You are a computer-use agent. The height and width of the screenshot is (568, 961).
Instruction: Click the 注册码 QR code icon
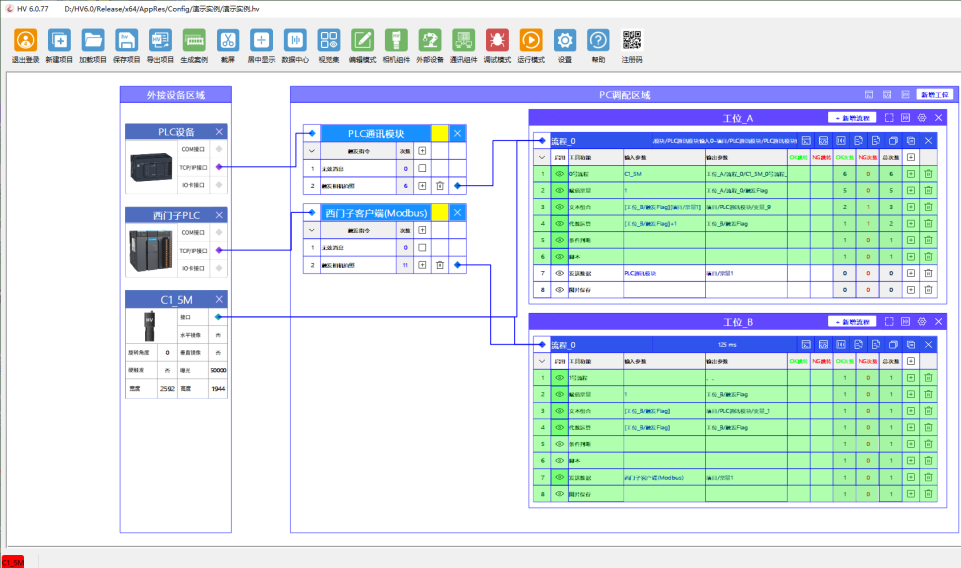click(632, 41)
